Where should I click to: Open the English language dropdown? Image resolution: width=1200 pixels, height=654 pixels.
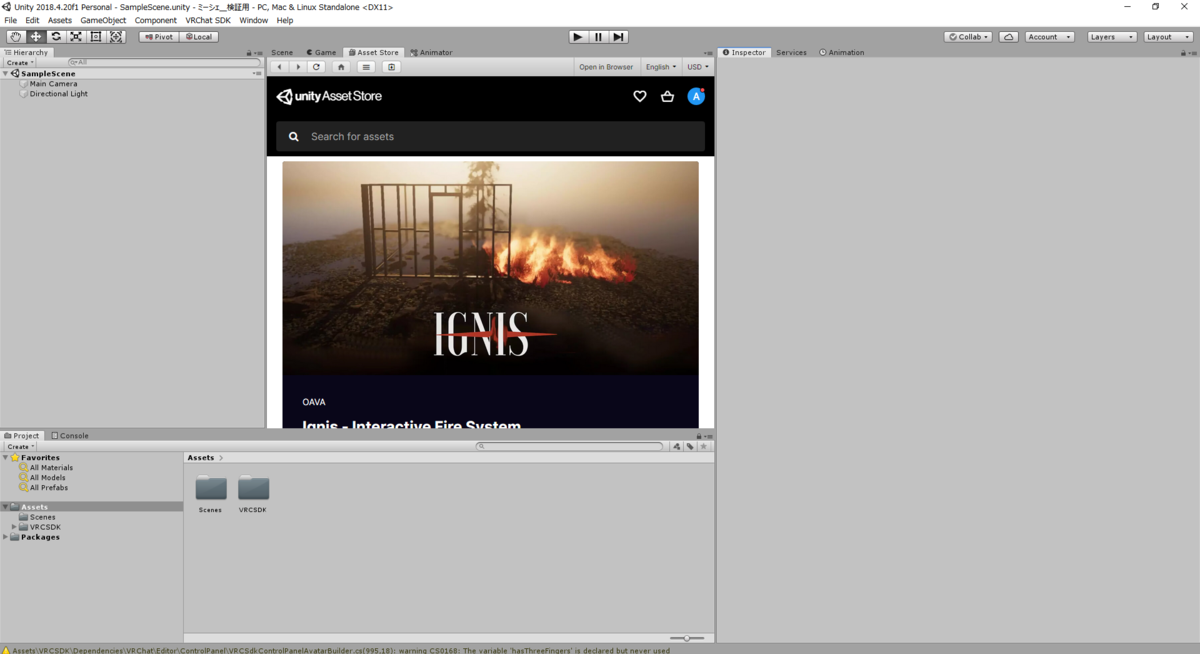(660, 67)
